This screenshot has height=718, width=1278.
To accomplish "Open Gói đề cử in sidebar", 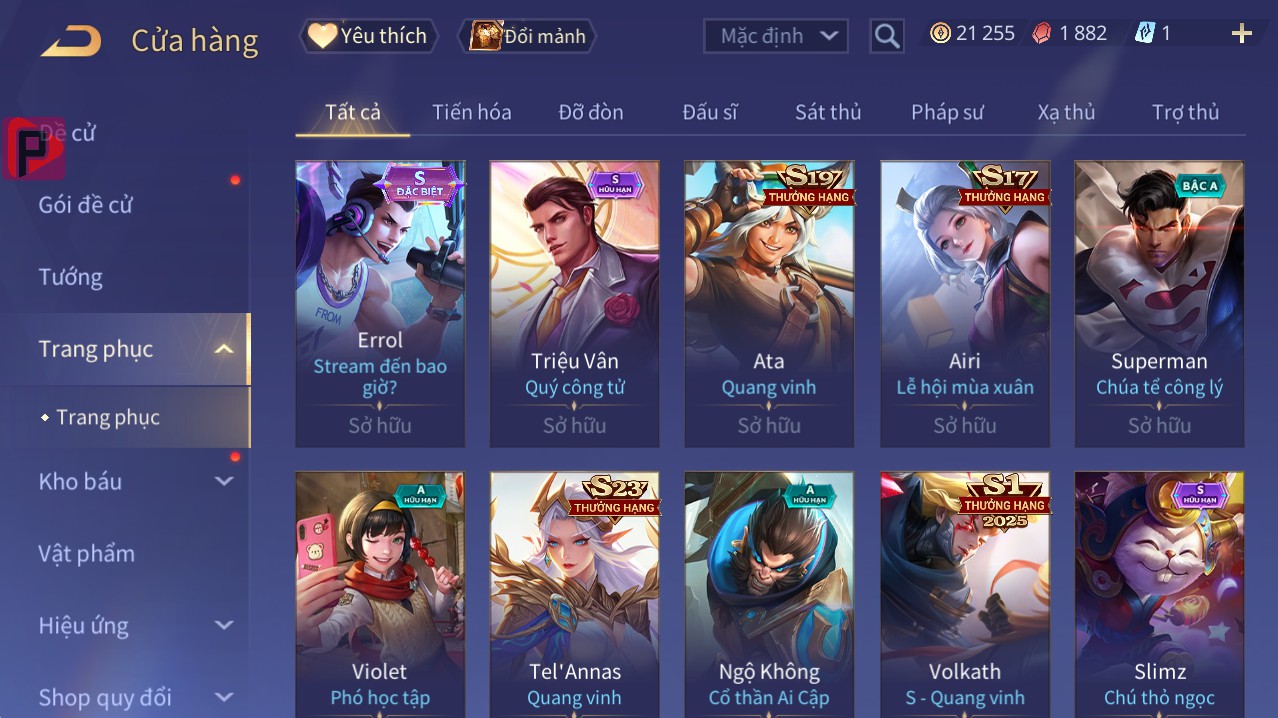I will coord(86,205).
